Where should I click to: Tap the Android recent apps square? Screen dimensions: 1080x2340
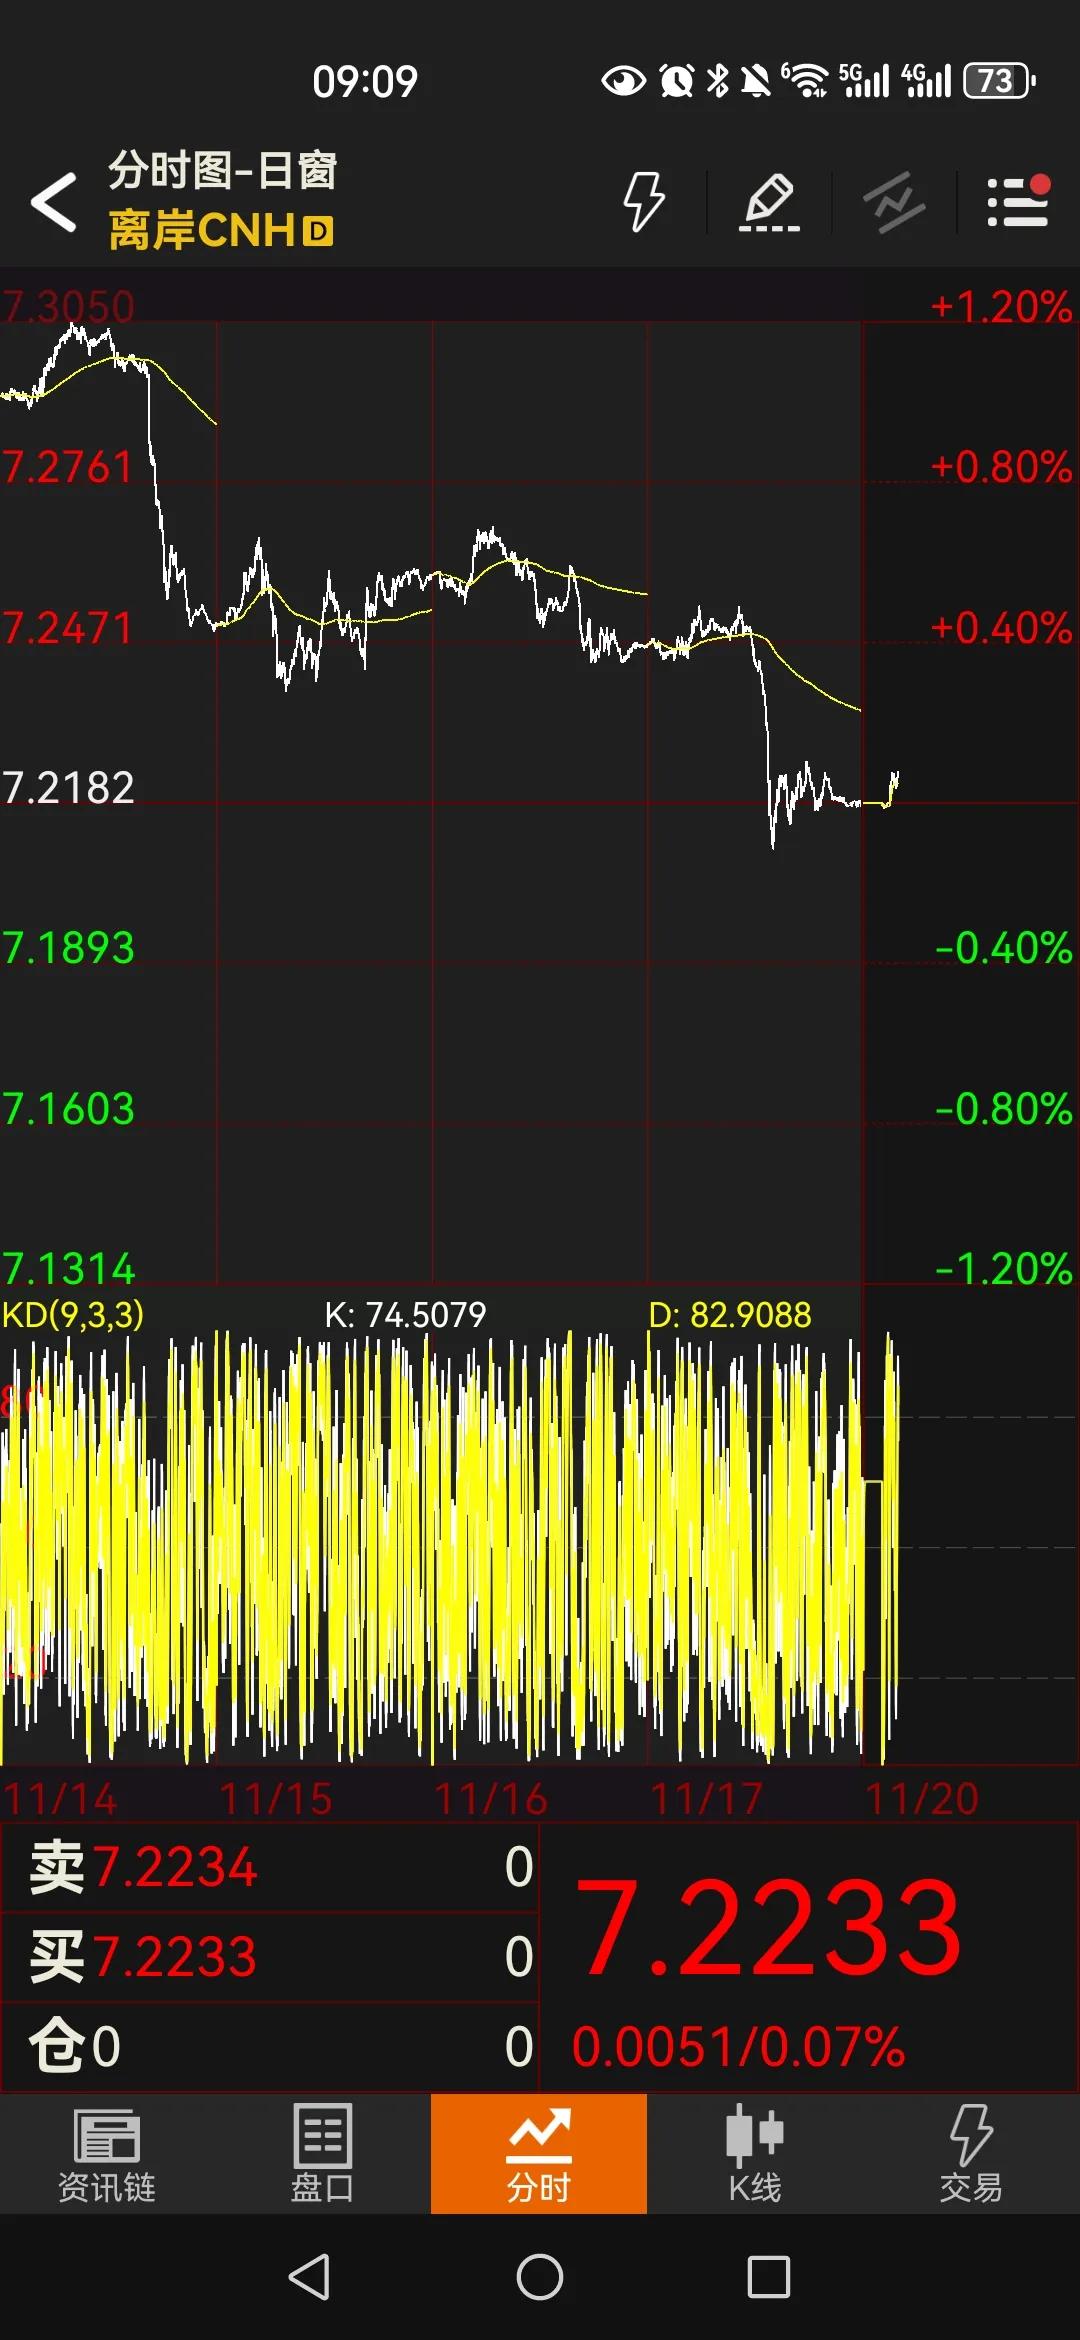pyautogui.click(x=769, y=2278)
